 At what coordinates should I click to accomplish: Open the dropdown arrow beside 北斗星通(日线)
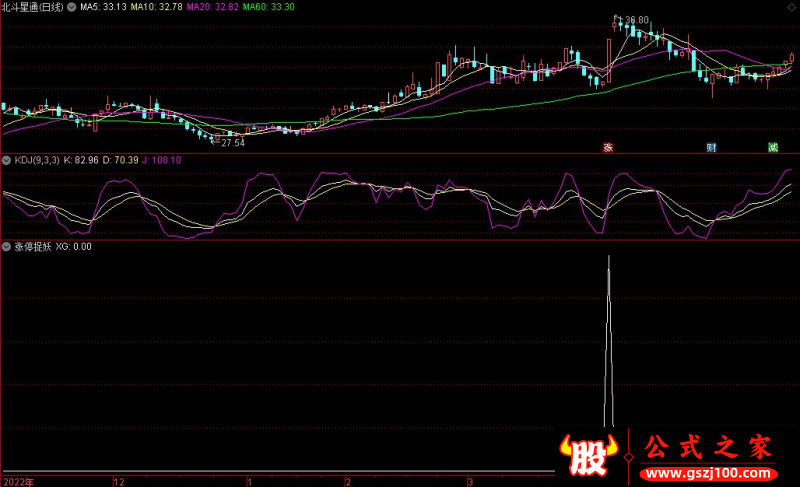[70, 7]
